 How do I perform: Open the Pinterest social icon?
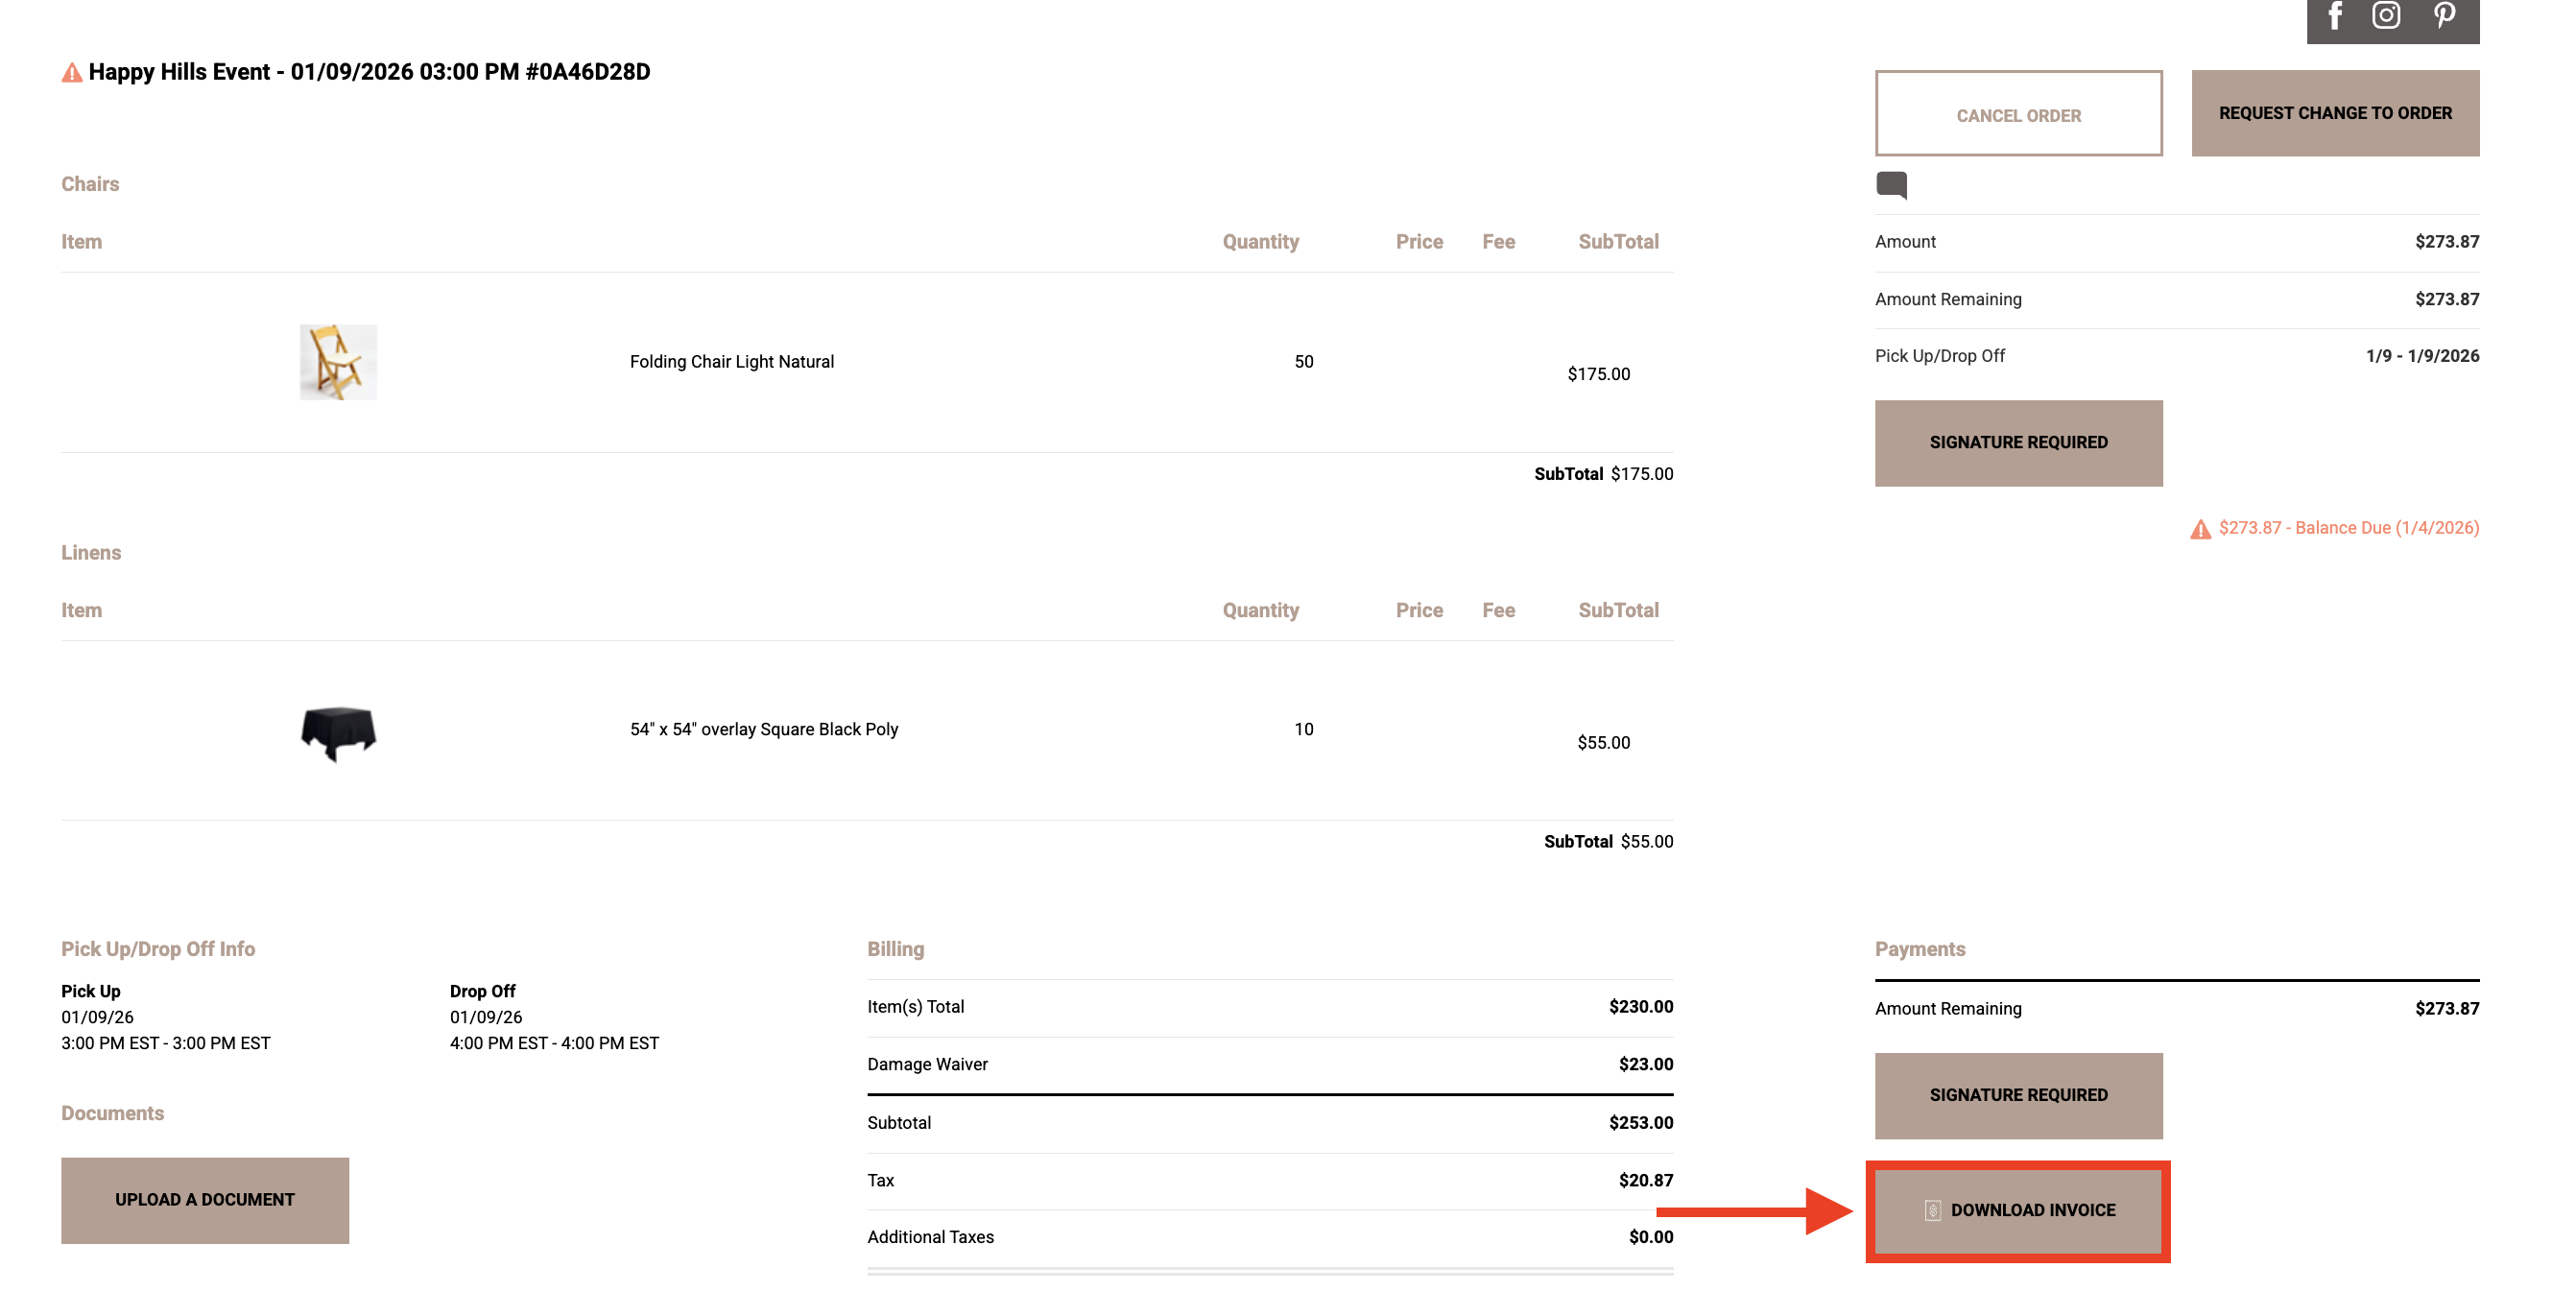(2444, 15)
